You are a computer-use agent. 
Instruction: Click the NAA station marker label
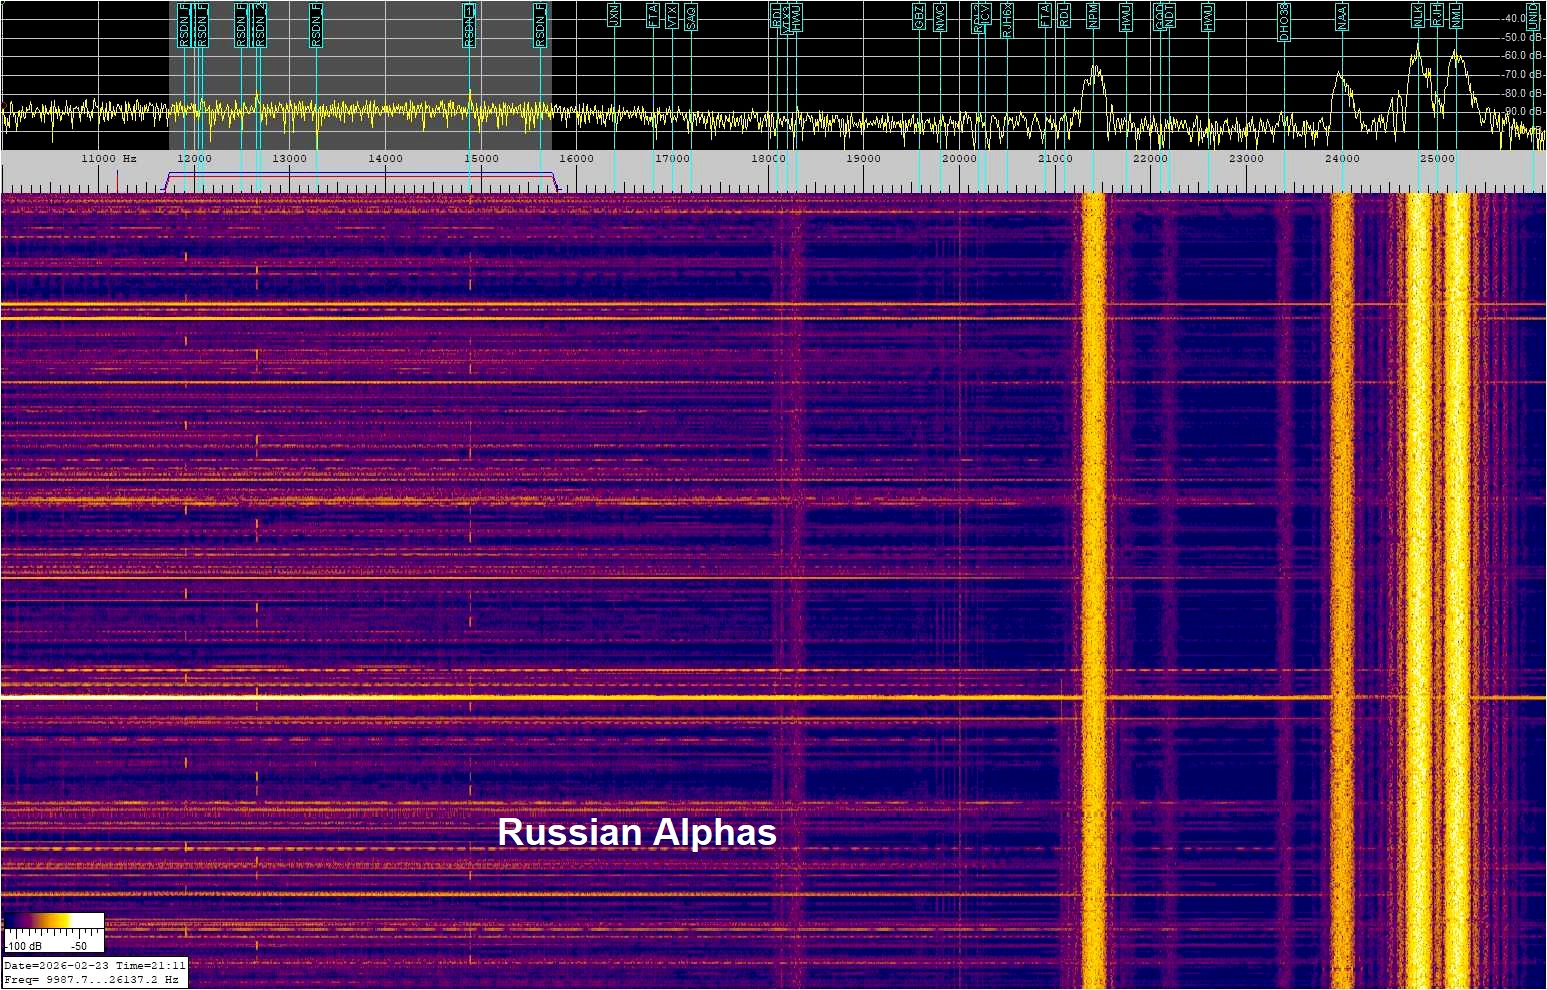pos(1342,17)
